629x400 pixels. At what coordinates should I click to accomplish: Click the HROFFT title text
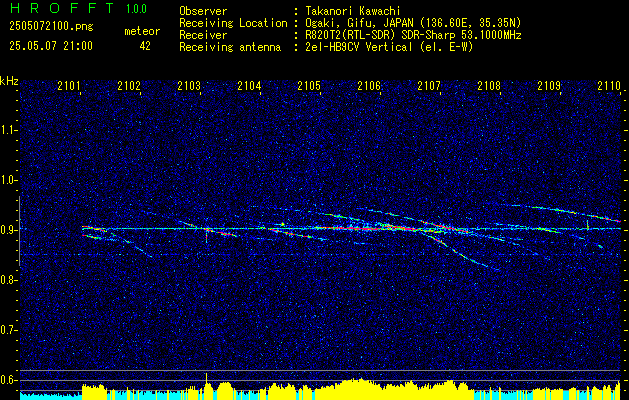point(61,8)
